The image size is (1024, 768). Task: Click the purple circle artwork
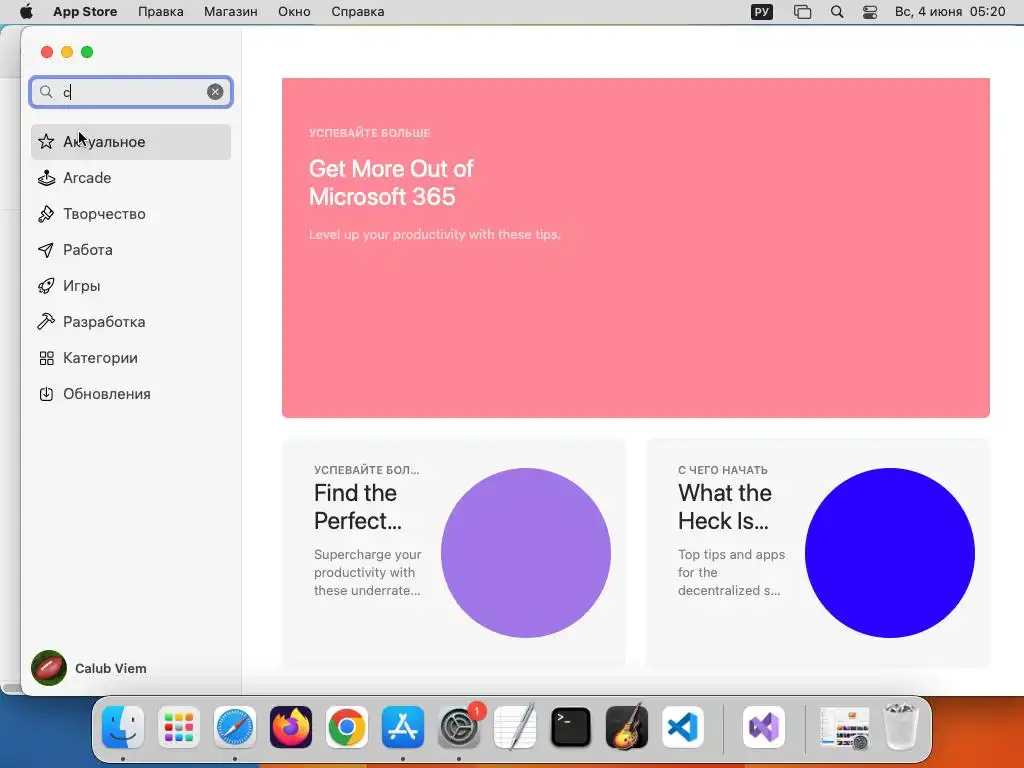pyautogui.click(x=526, y=552)
